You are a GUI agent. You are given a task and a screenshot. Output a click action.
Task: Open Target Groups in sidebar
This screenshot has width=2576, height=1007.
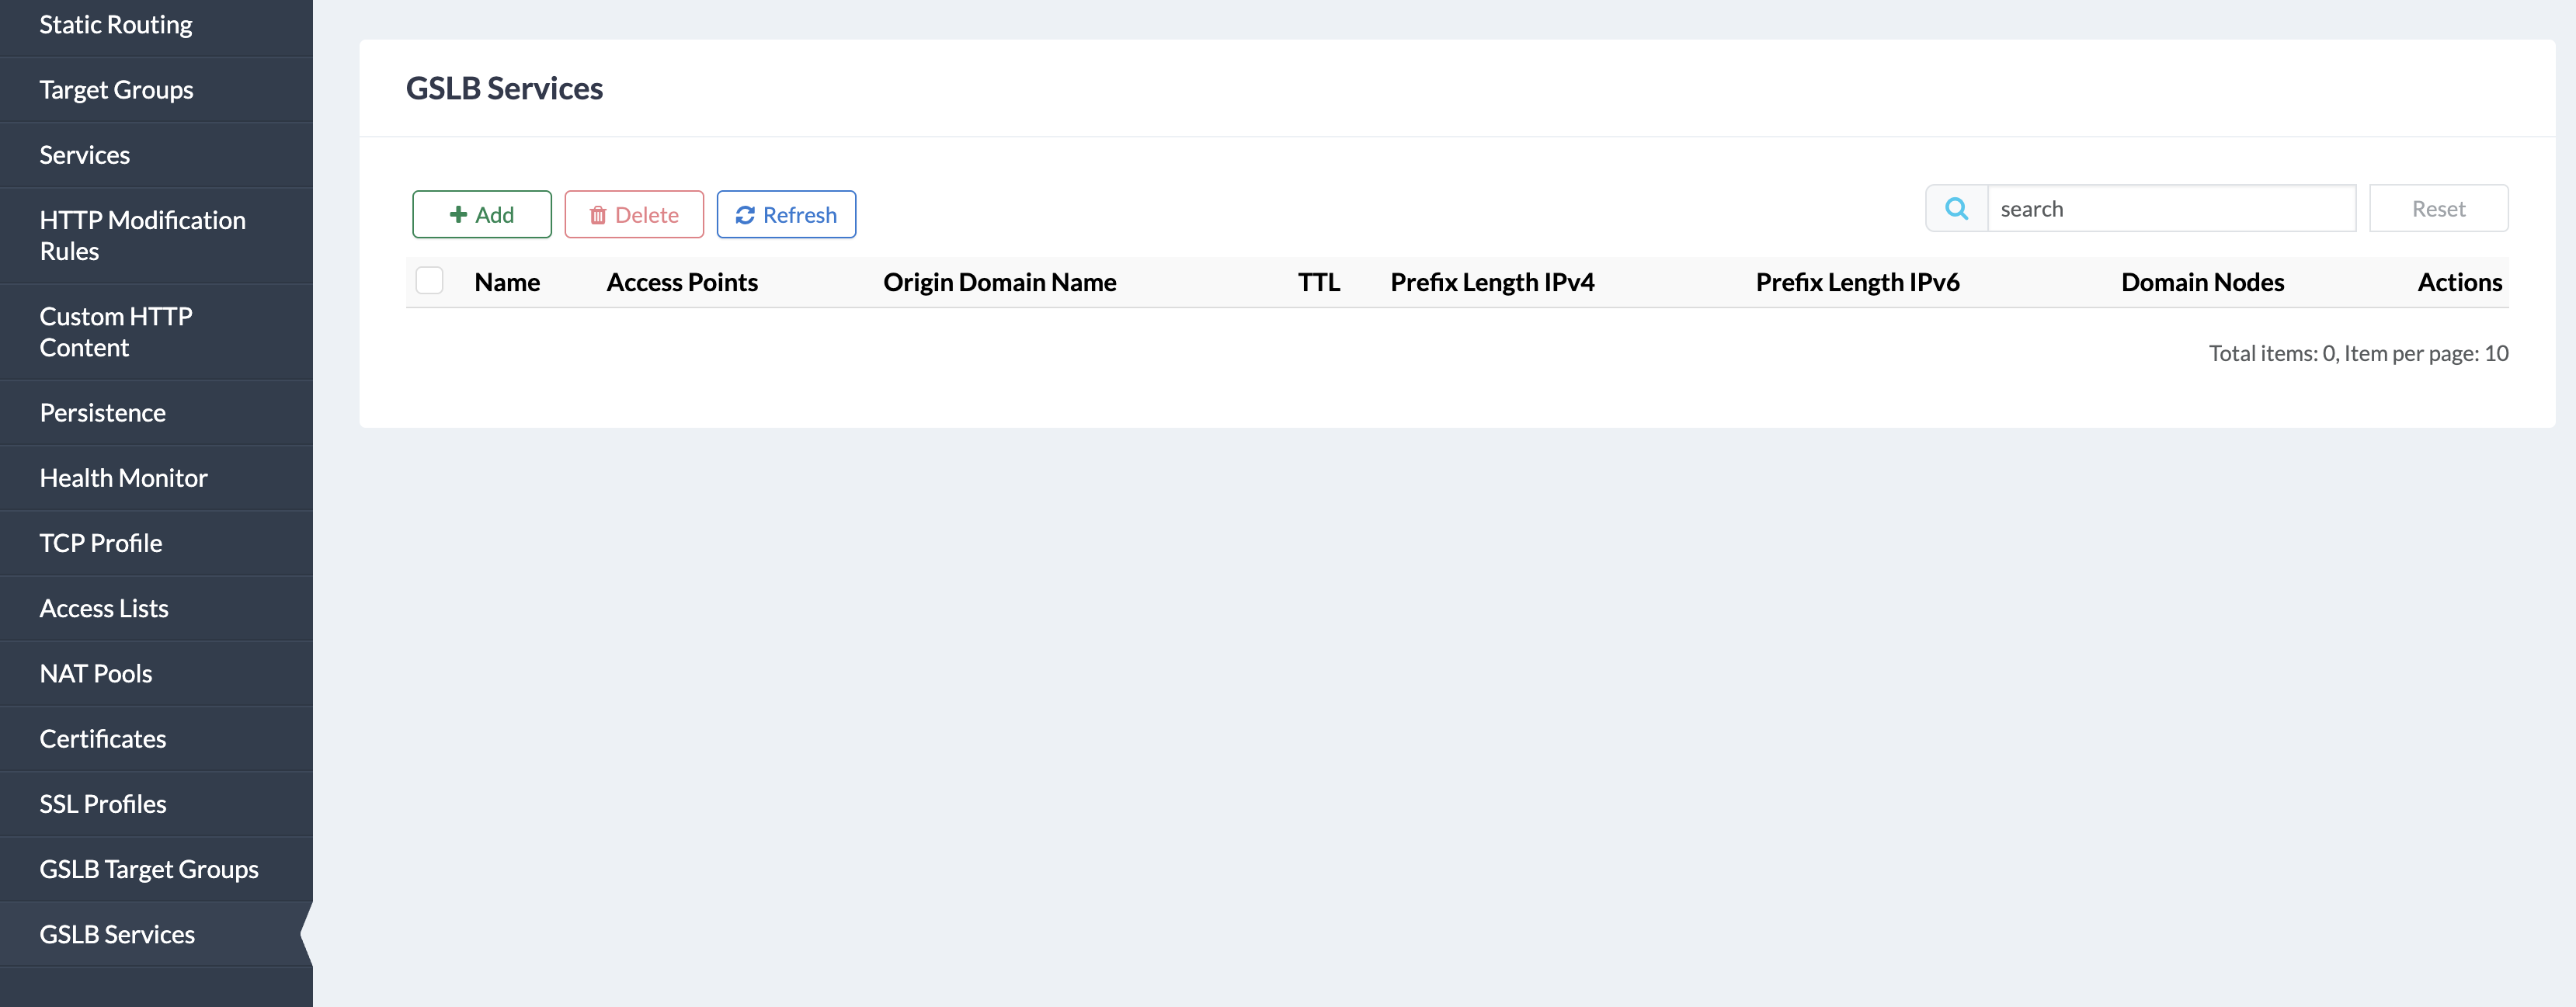[116, 90]
